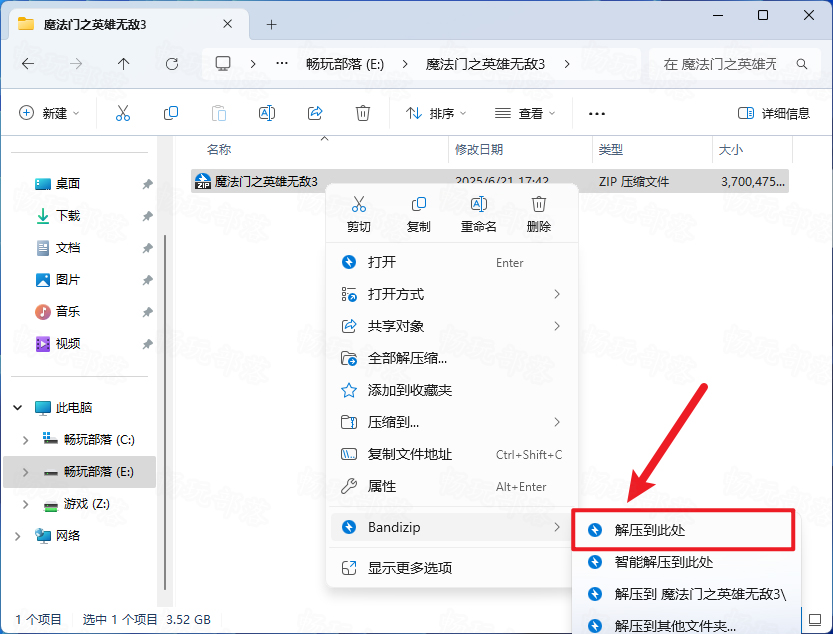Click 剪切 in the context menu
Screen dimensions: 833x634
pos(359,215)
